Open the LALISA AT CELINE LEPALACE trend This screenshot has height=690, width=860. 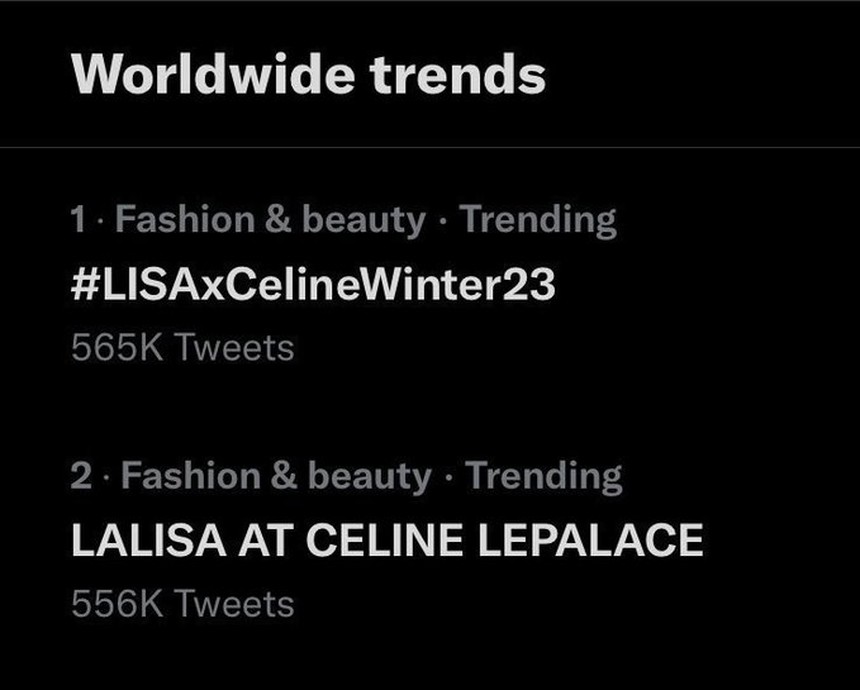[x=387, y=541]
